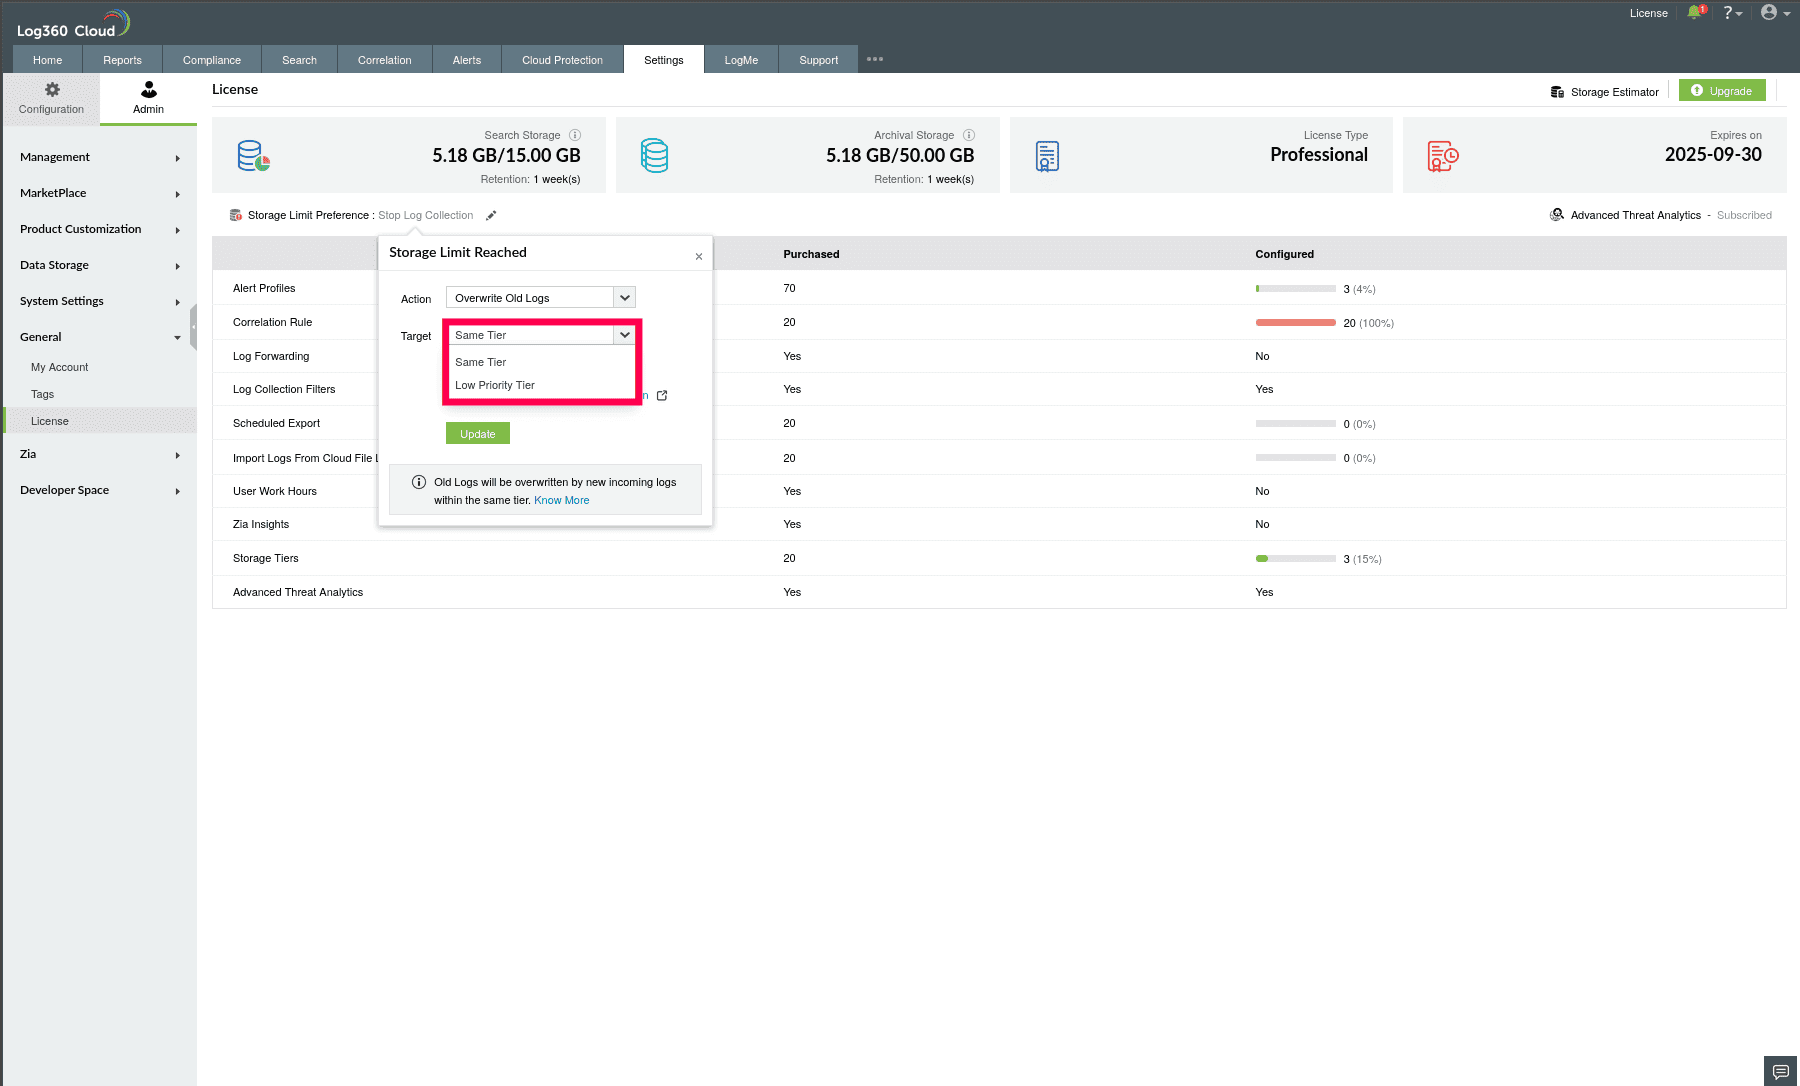This screenshot has width=1800, height=1086.
Task: Click the Search Storage info icon
Action: pyautogui.click(x=575, y=135)
